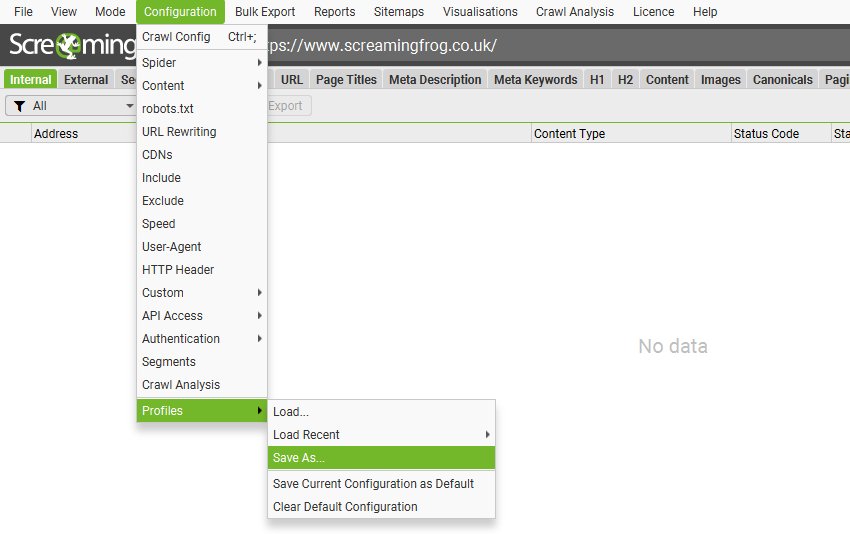This screenshot has width=850, height=534.
Task: Open the Licence menu
Action: [x=654, y=11]
